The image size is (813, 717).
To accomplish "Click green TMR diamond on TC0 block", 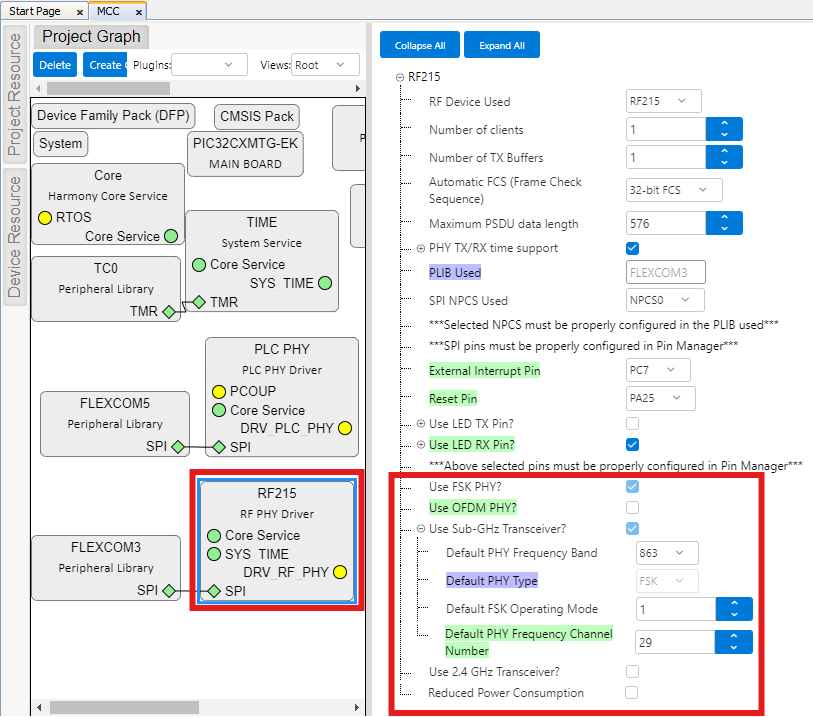I will (x=168, y=312).
